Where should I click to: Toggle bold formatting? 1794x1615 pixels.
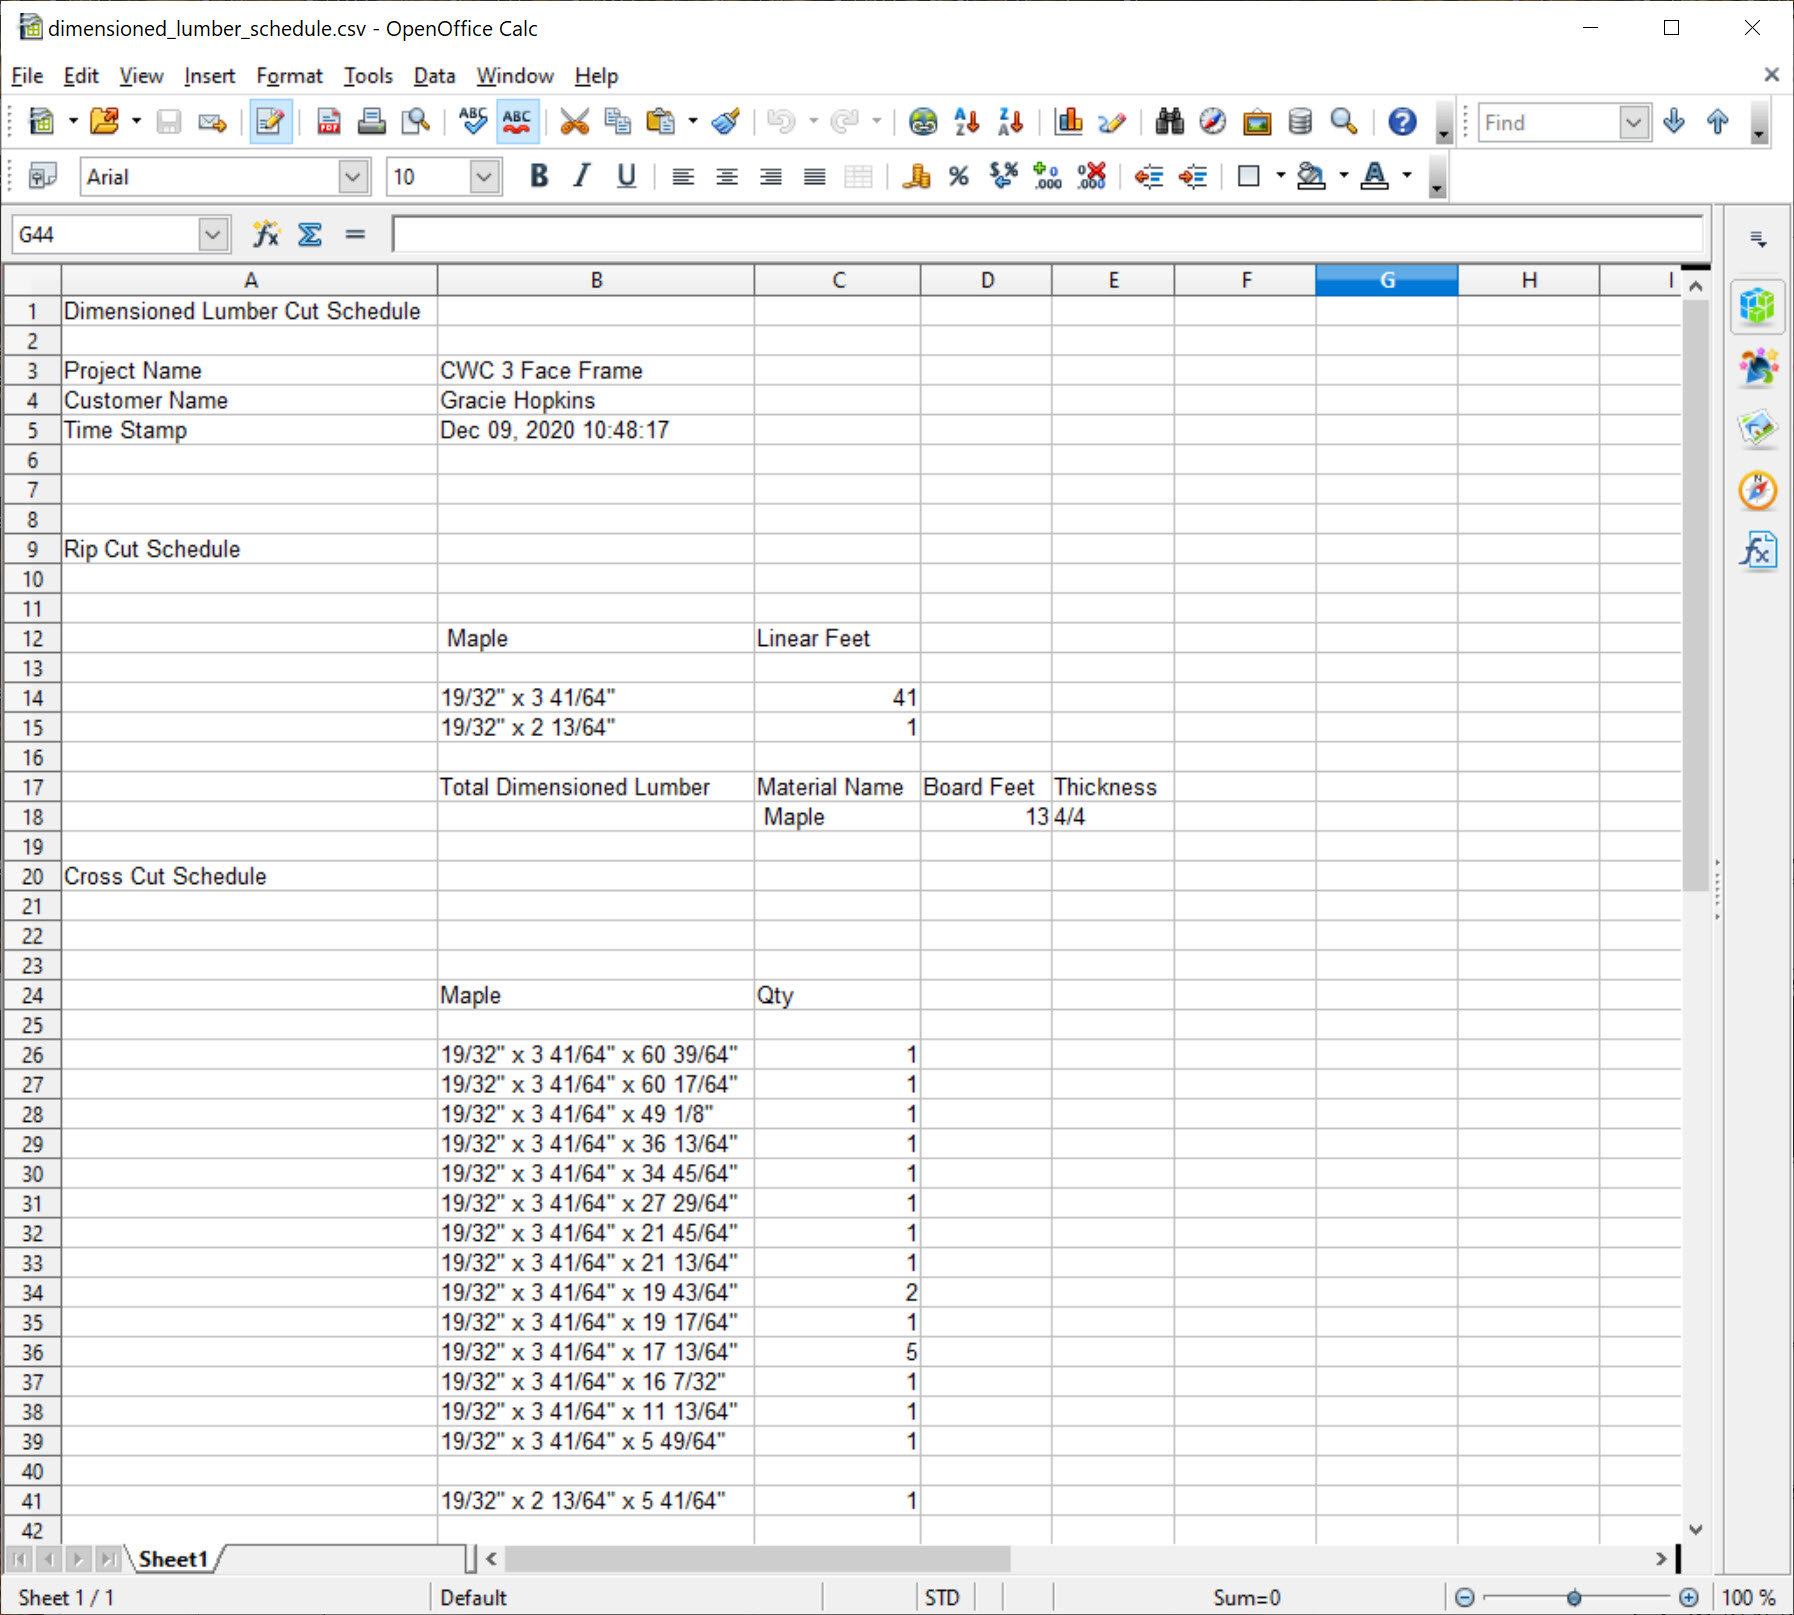pyautogui.click(x=538, y=176)
